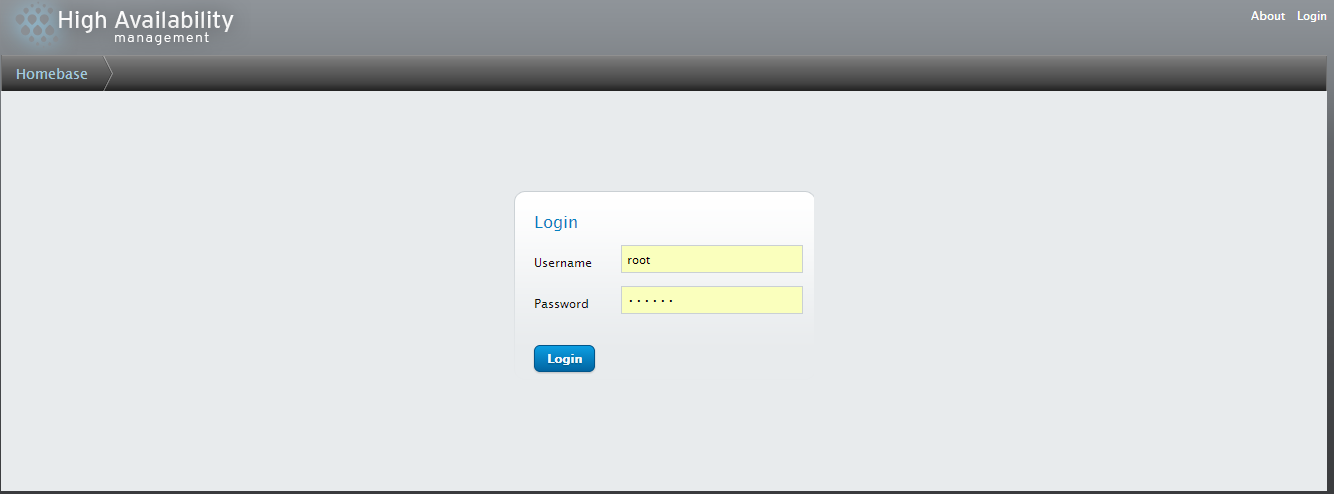
Task: Click the High Availability title text
Action: tap(146, 19)
